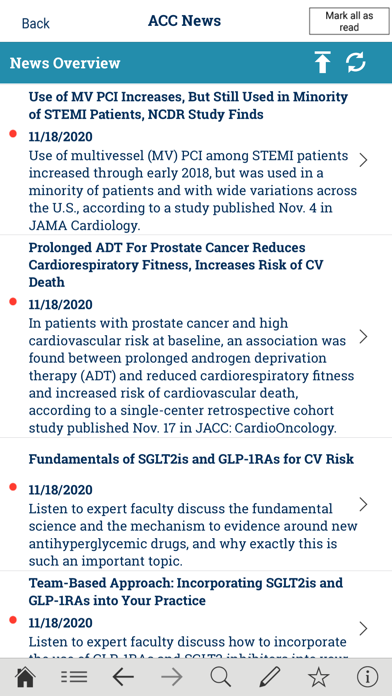This screenshot has height=696, width=392.
Task: Refresh the news feed
Action: (356, 62)
